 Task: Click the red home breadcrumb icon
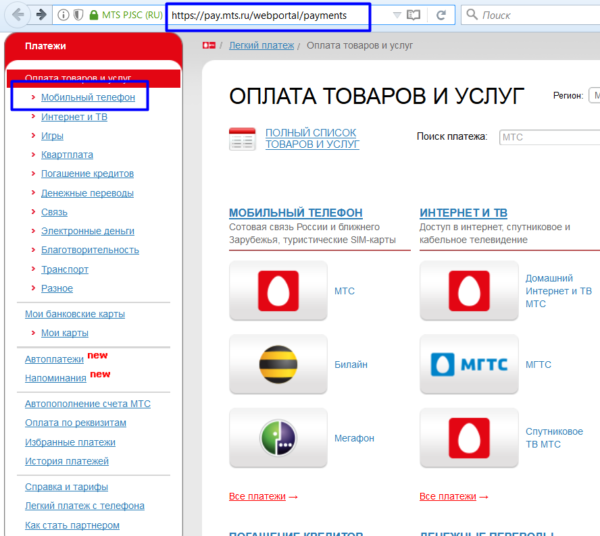[x=209, y=46]
